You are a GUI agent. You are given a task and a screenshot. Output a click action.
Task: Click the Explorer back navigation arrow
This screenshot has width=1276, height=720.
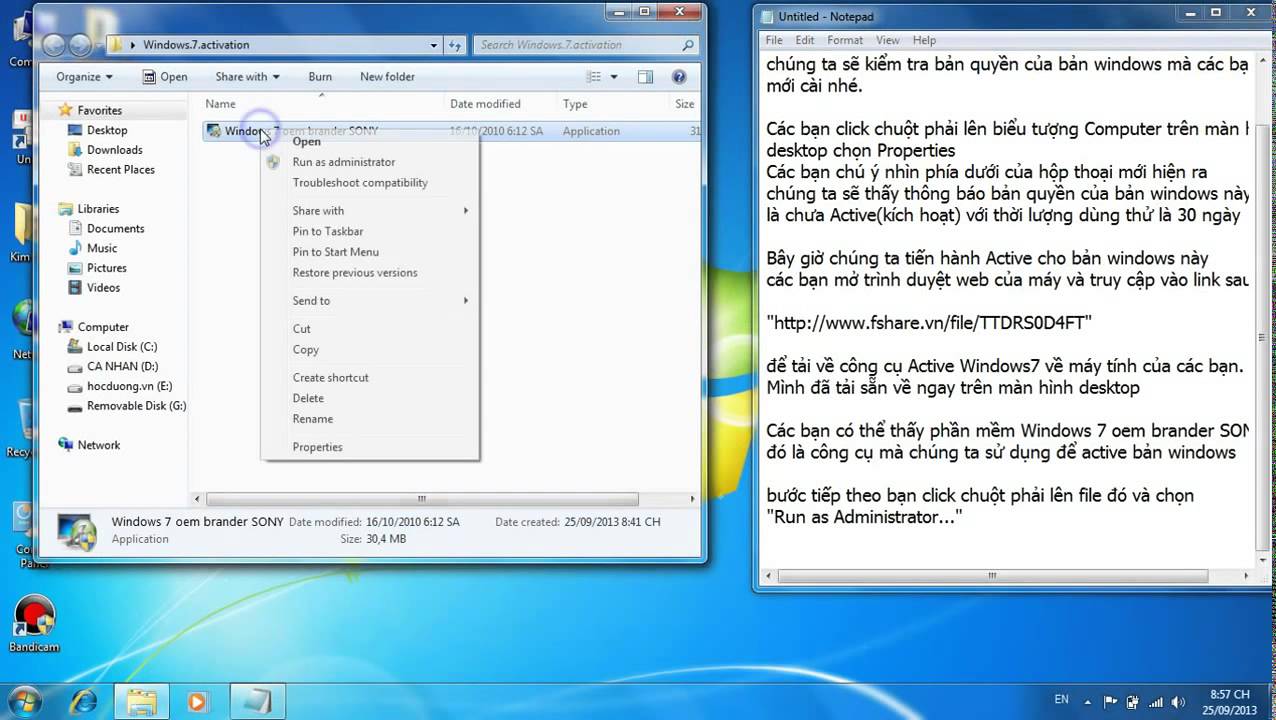tap(54, 45)
